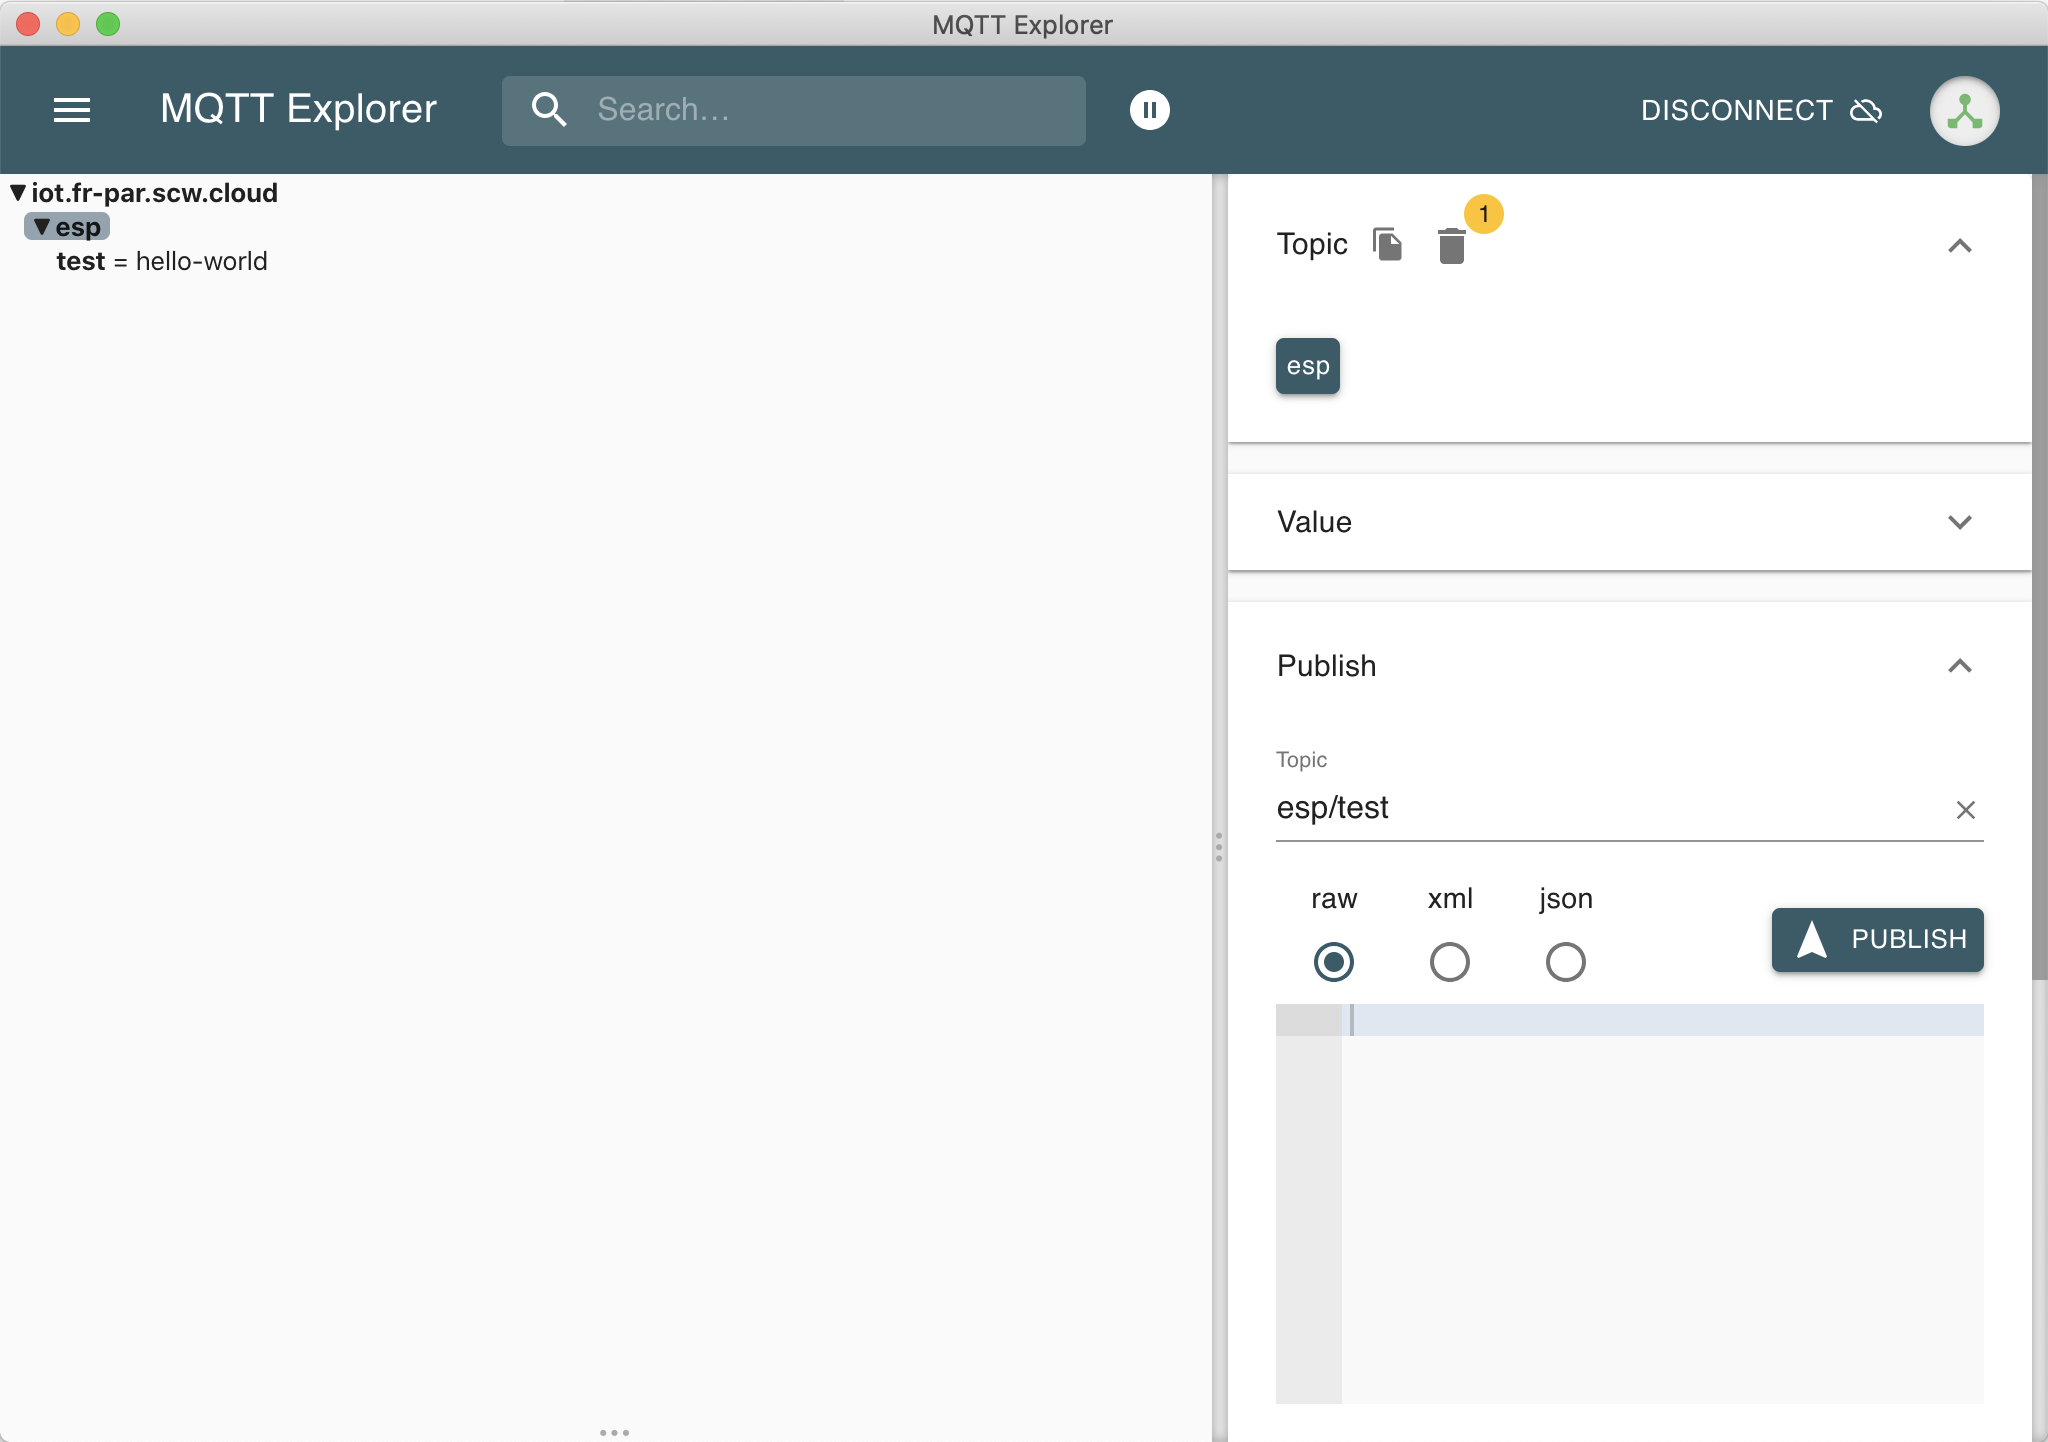Click the search magnifier icon

(x=549, y=110)
